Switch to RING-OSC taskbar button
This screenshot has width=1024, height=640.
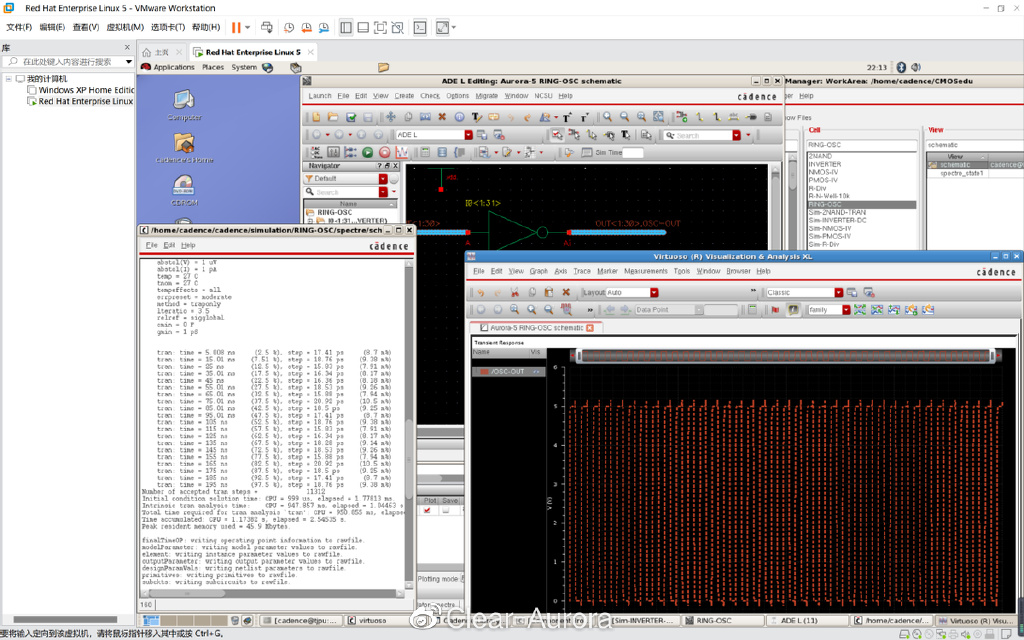click(x=722, y=620)
